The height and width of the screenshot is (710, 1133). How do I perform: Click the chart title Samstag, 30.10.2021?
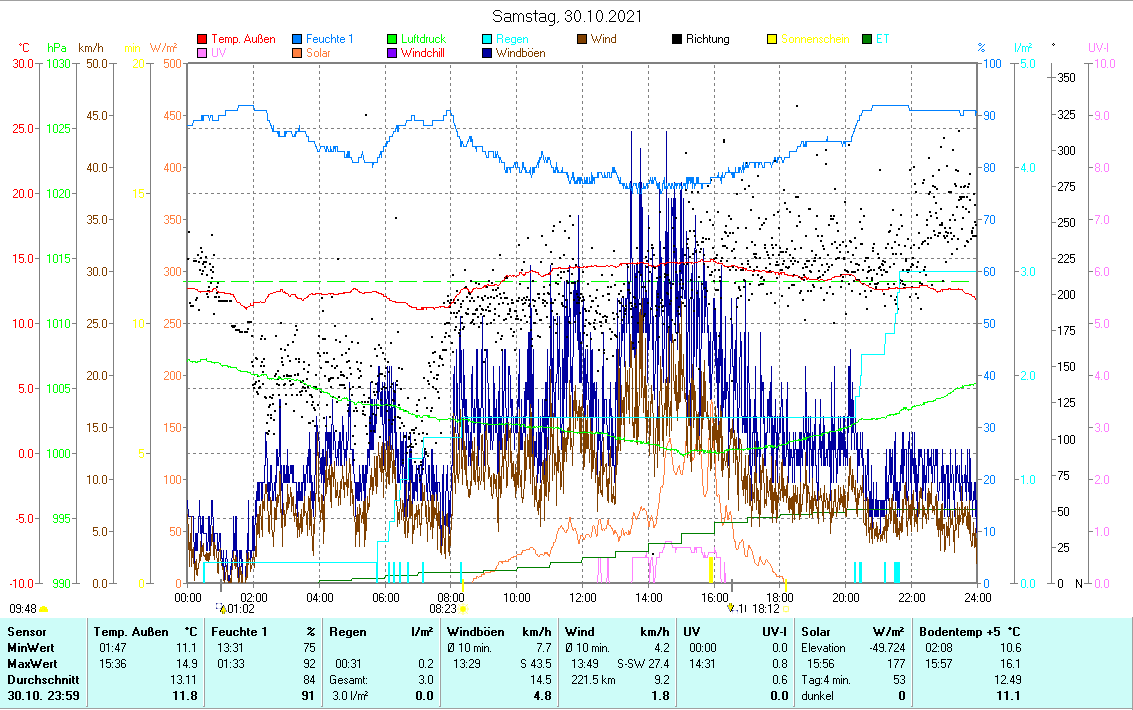566,16
